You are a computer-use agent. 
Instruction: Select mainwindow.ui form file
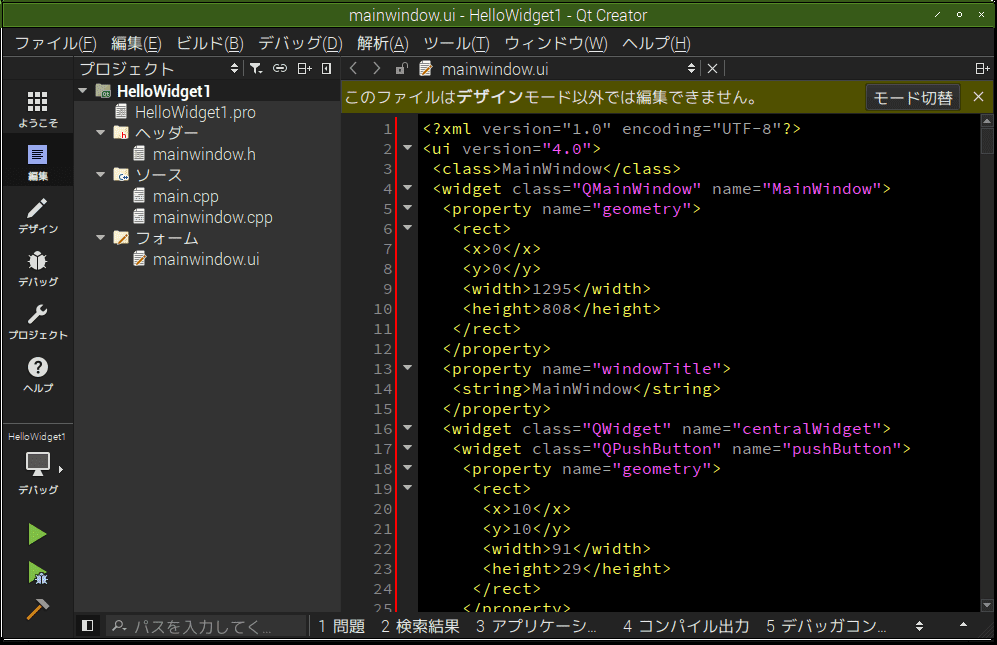click(206, 260)
